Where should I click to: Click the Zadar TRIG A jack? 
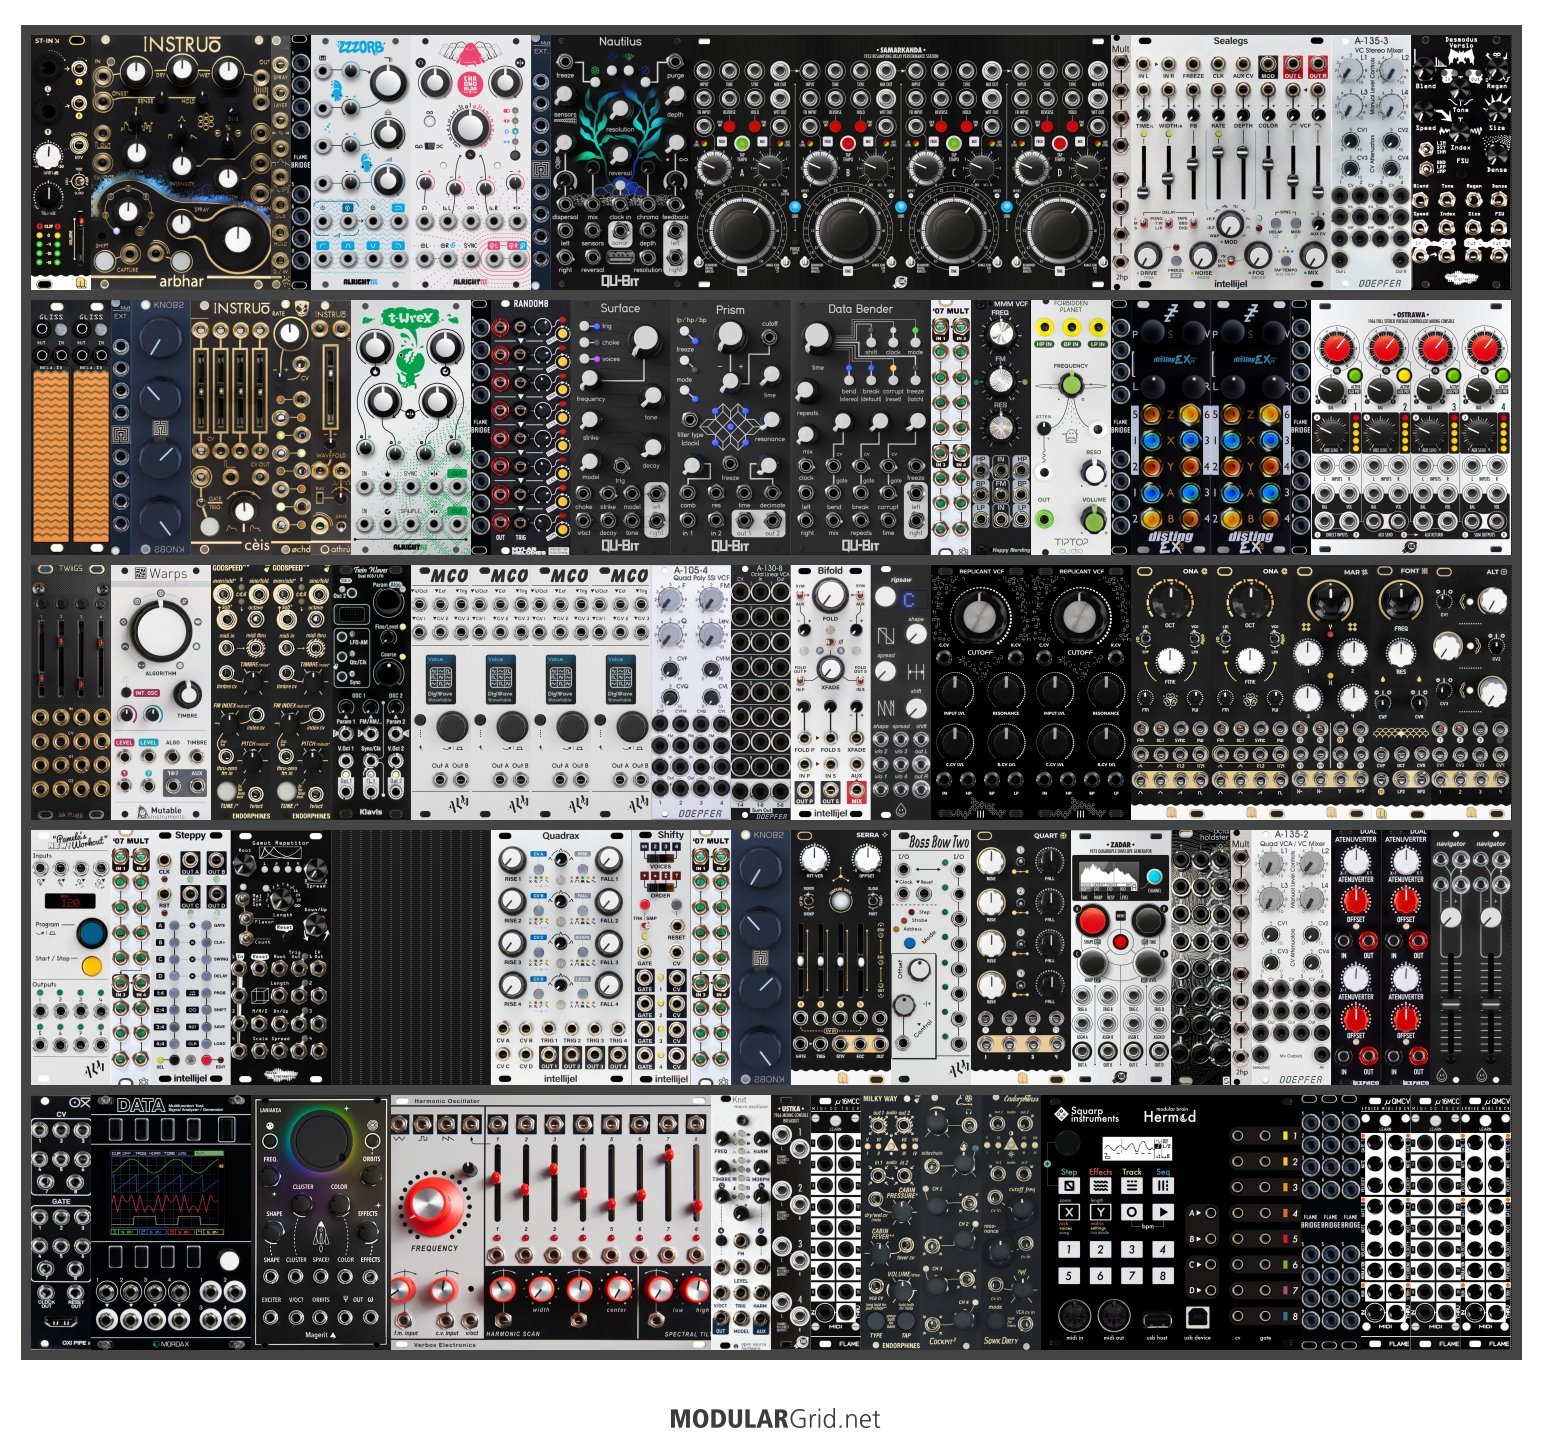click(1082, 996)
